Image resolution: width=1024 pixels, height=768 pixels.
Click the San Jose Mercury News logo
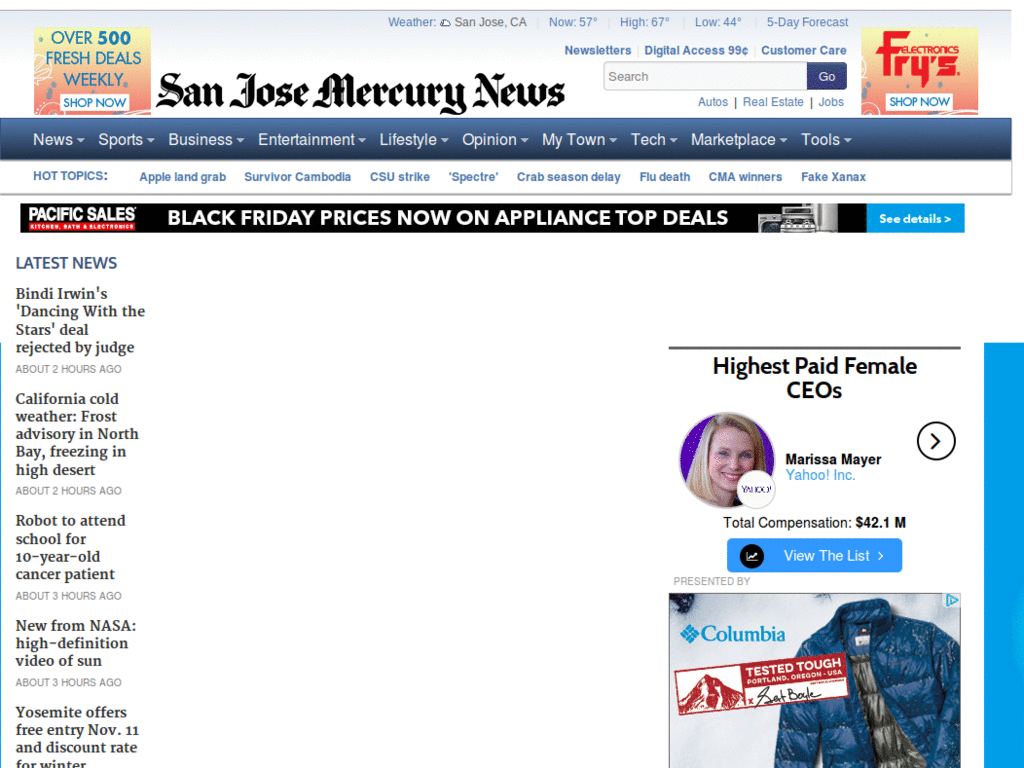tap(360, 92)
